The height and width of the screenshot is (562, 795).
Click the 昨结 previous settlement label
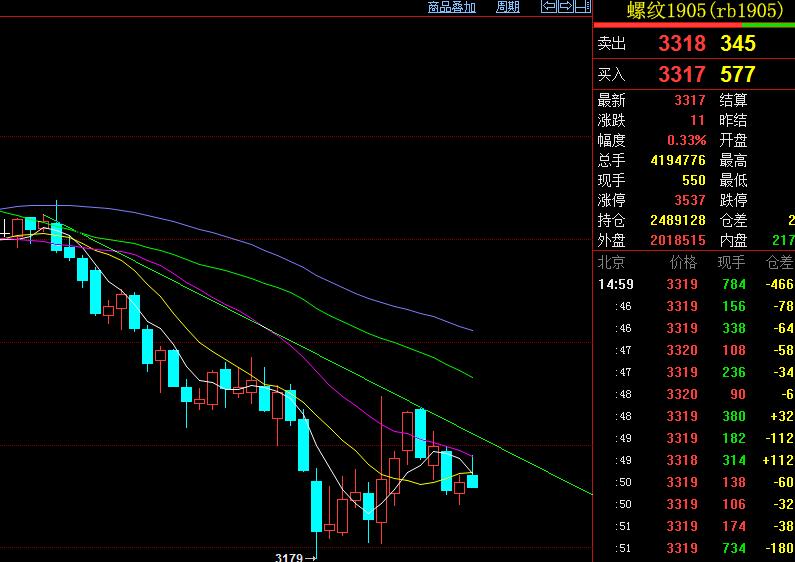[x=733, y=120]
